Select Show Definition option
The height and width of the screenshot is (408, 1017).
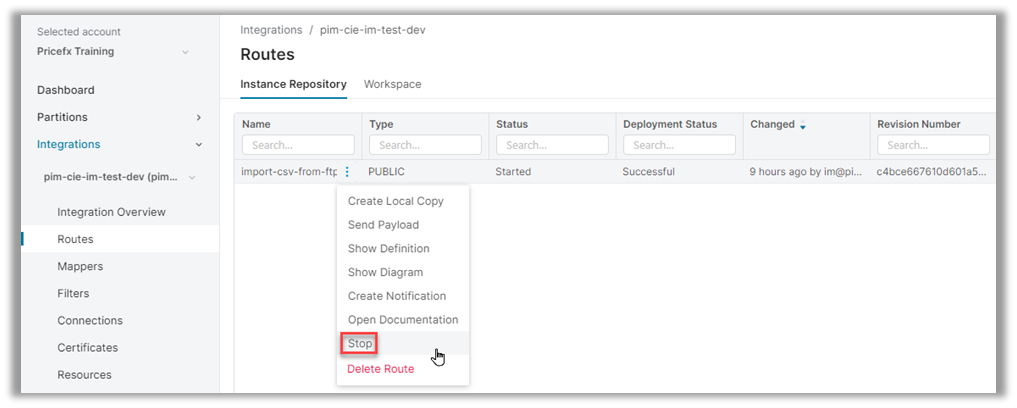pos(388,249)
